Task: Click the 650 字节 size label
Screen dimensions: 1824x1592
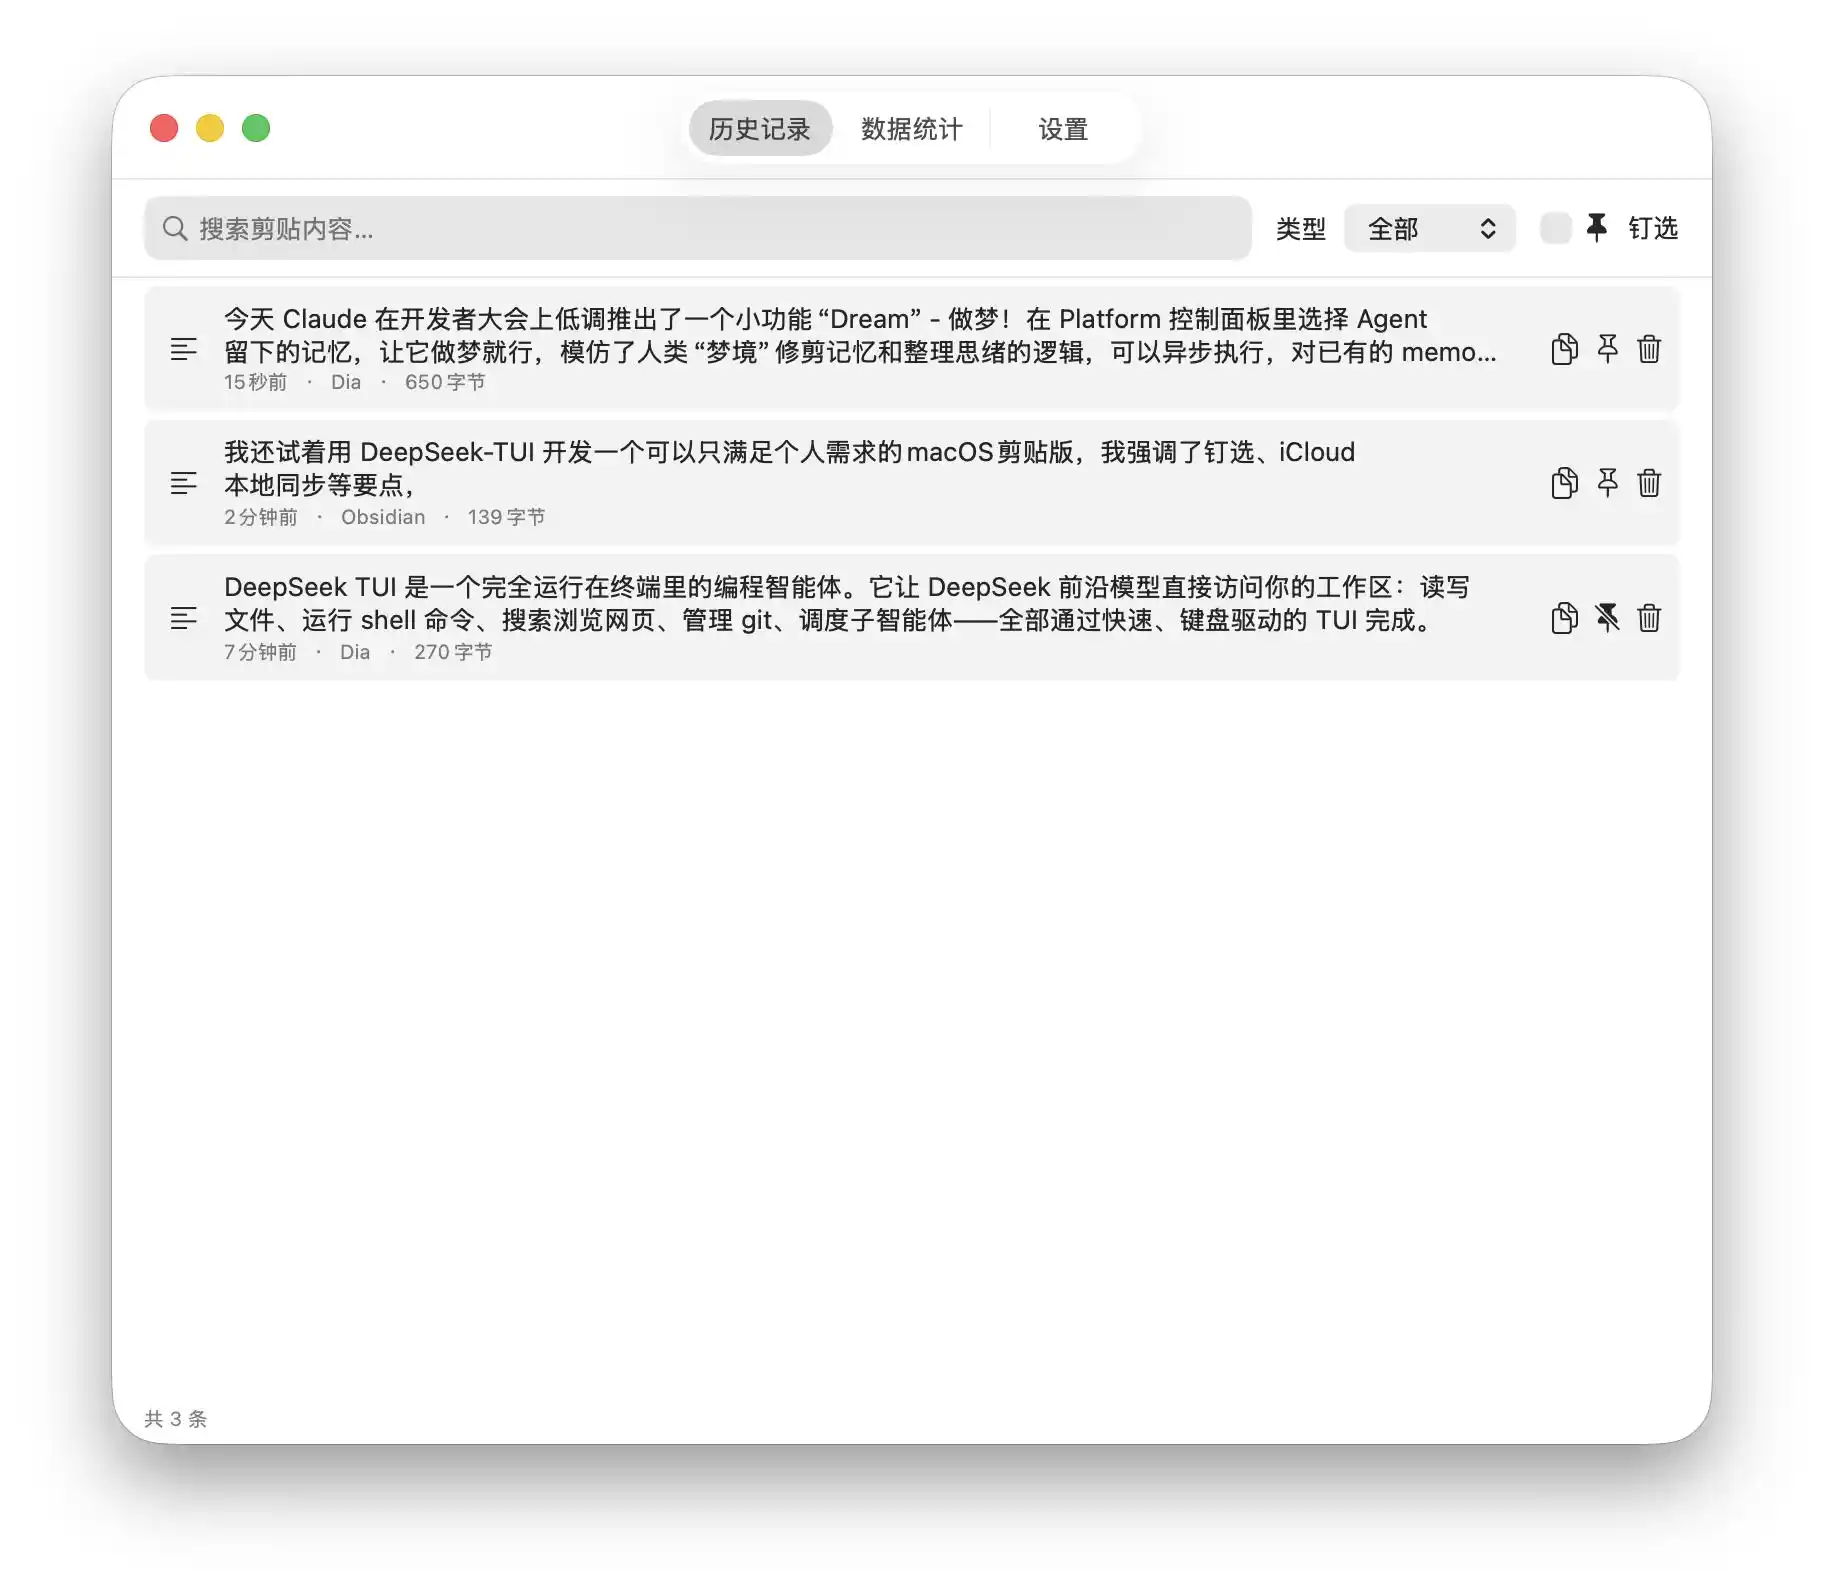Action: click(x=445, y=382)
